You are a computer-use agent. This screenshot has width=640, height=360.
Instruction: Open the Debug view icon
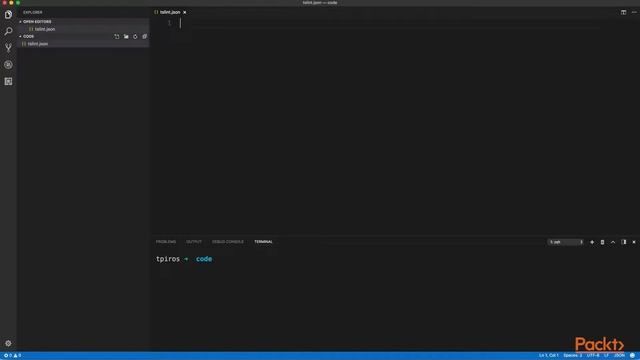point(8,64)
